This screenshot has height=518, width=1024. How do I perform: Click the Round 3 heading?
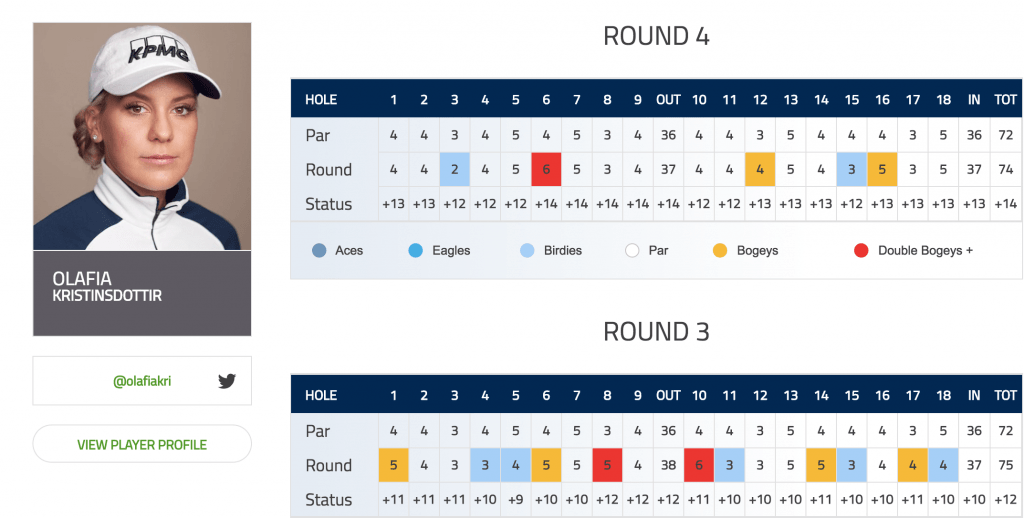coord(656,331)
